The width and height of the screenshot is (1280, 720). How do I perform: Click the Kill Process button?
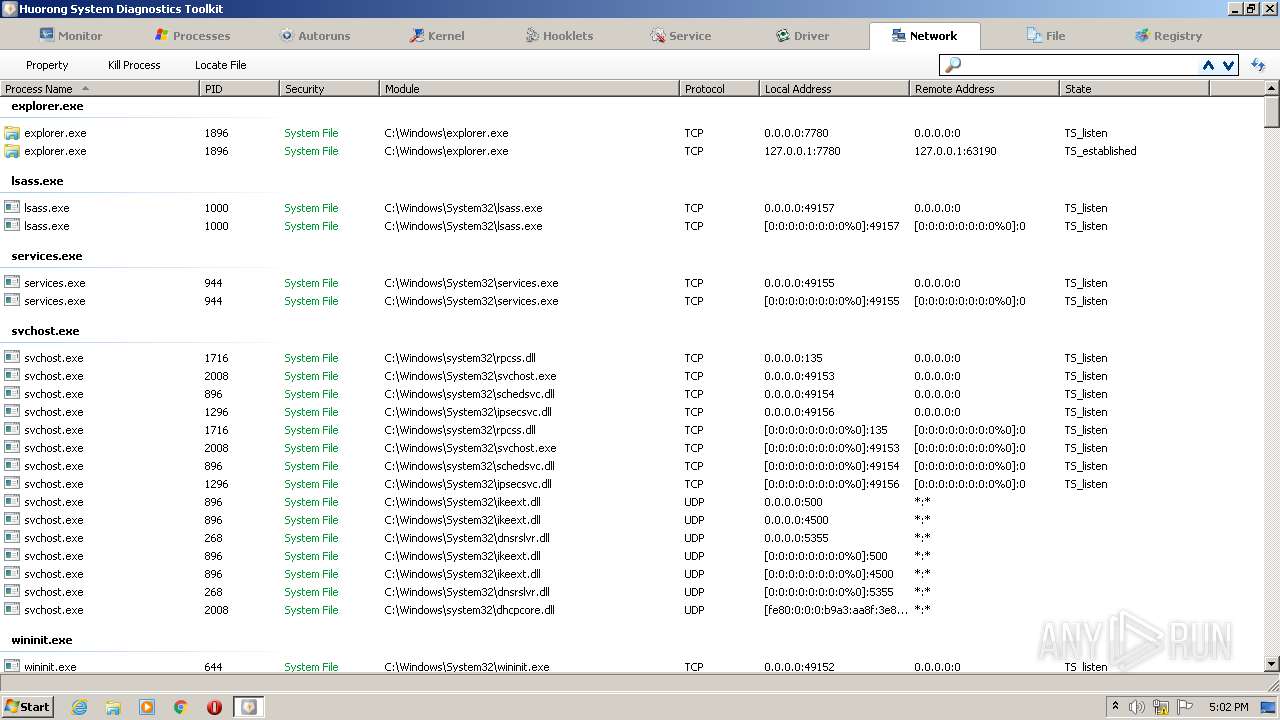pyautogui.click(x=134, y=65)
